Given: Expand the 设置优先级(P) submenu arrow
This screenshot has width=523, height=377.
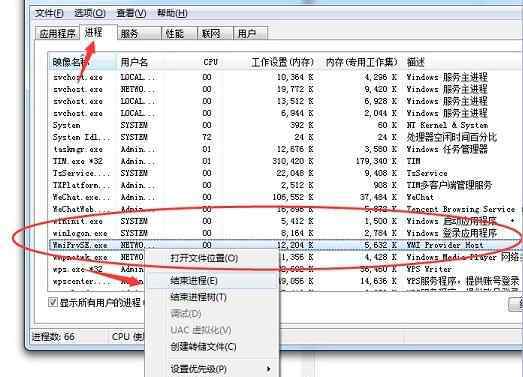Looking at the screenshot, I should (268, 369).
